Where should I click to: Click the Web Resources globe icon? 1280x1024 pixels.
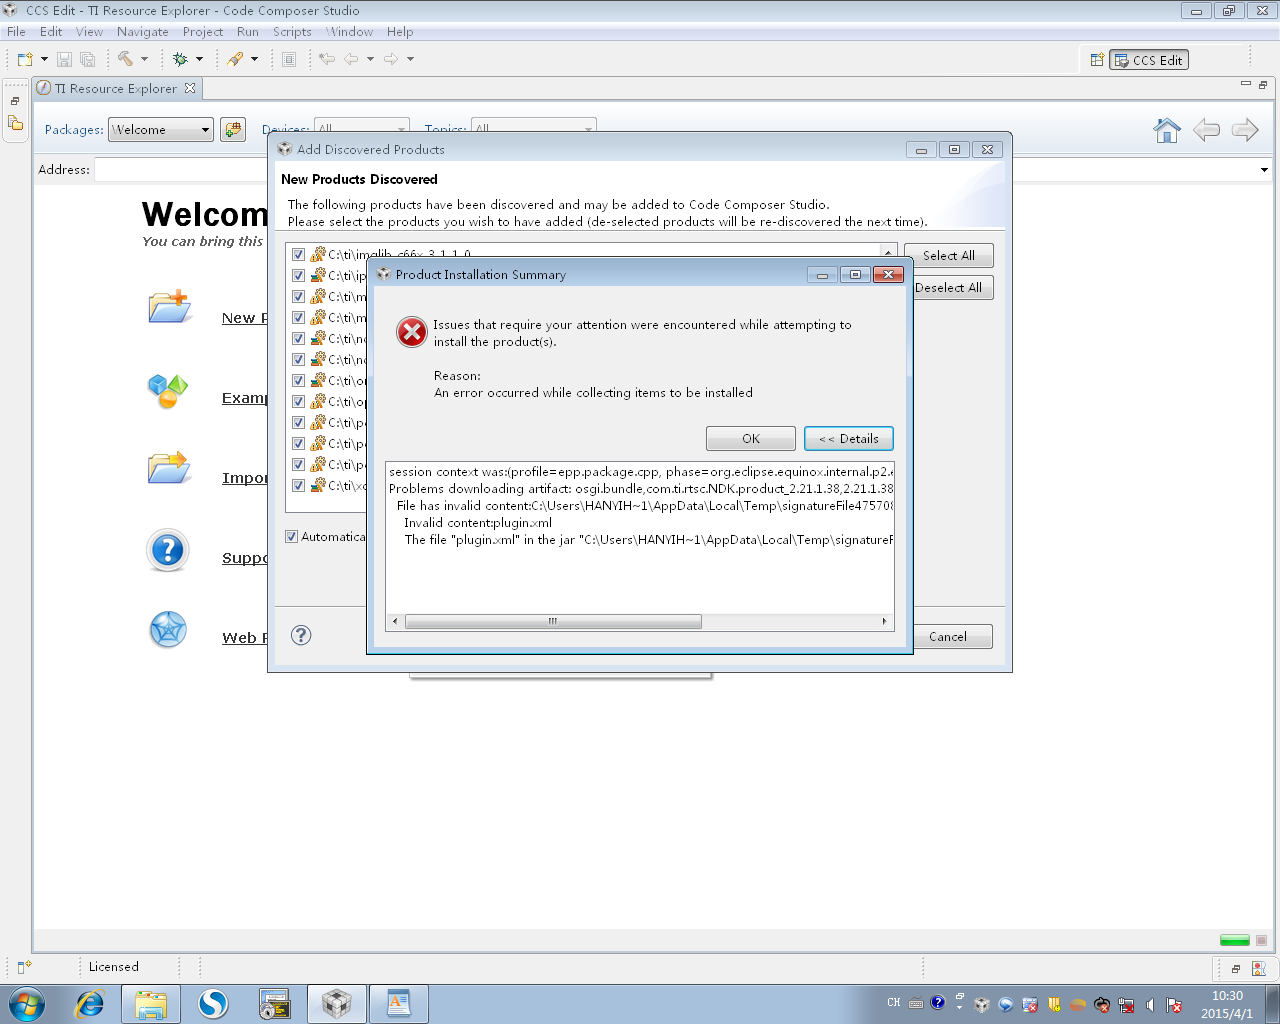(168, 630)
